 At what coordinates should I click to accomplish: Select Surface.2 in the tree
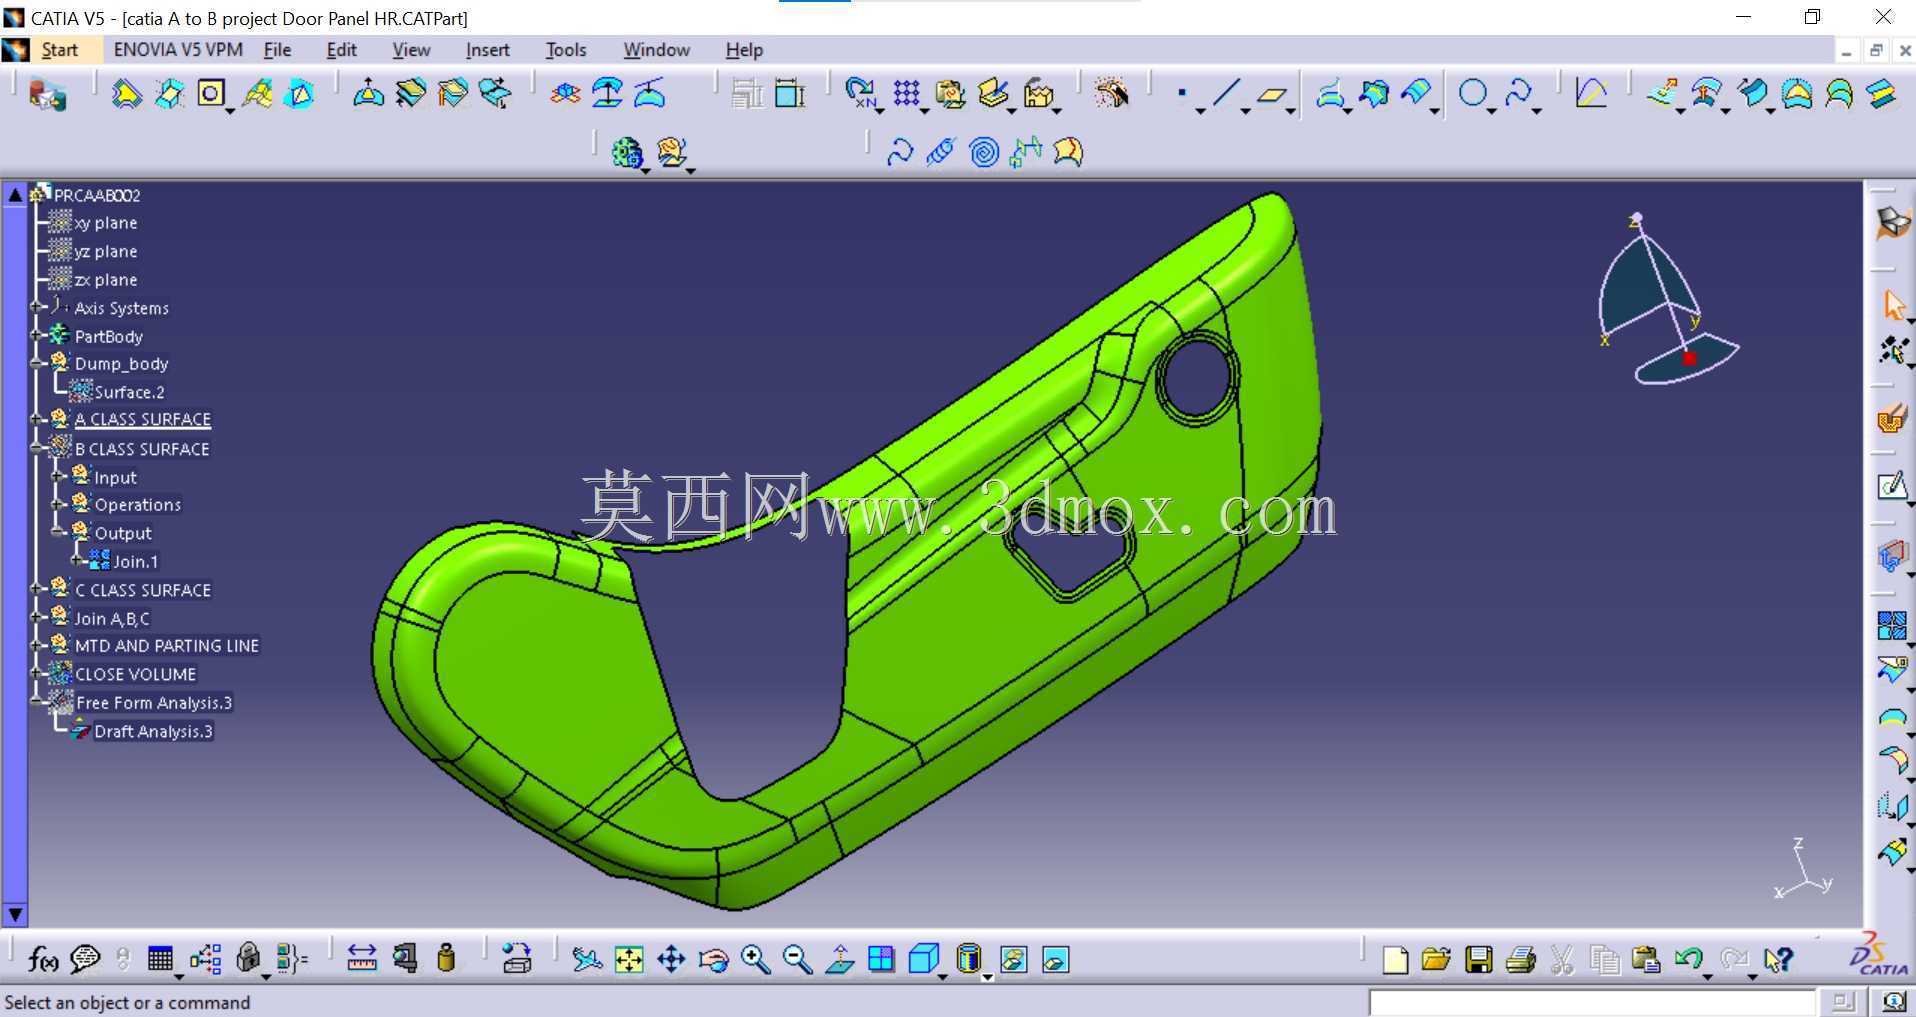[129, 392]
